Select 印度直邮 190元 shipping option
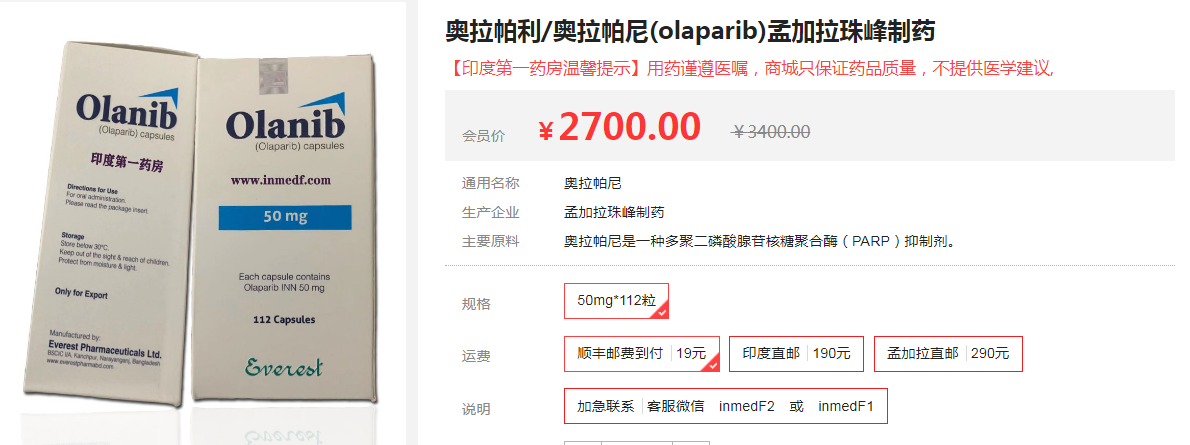 795,353
